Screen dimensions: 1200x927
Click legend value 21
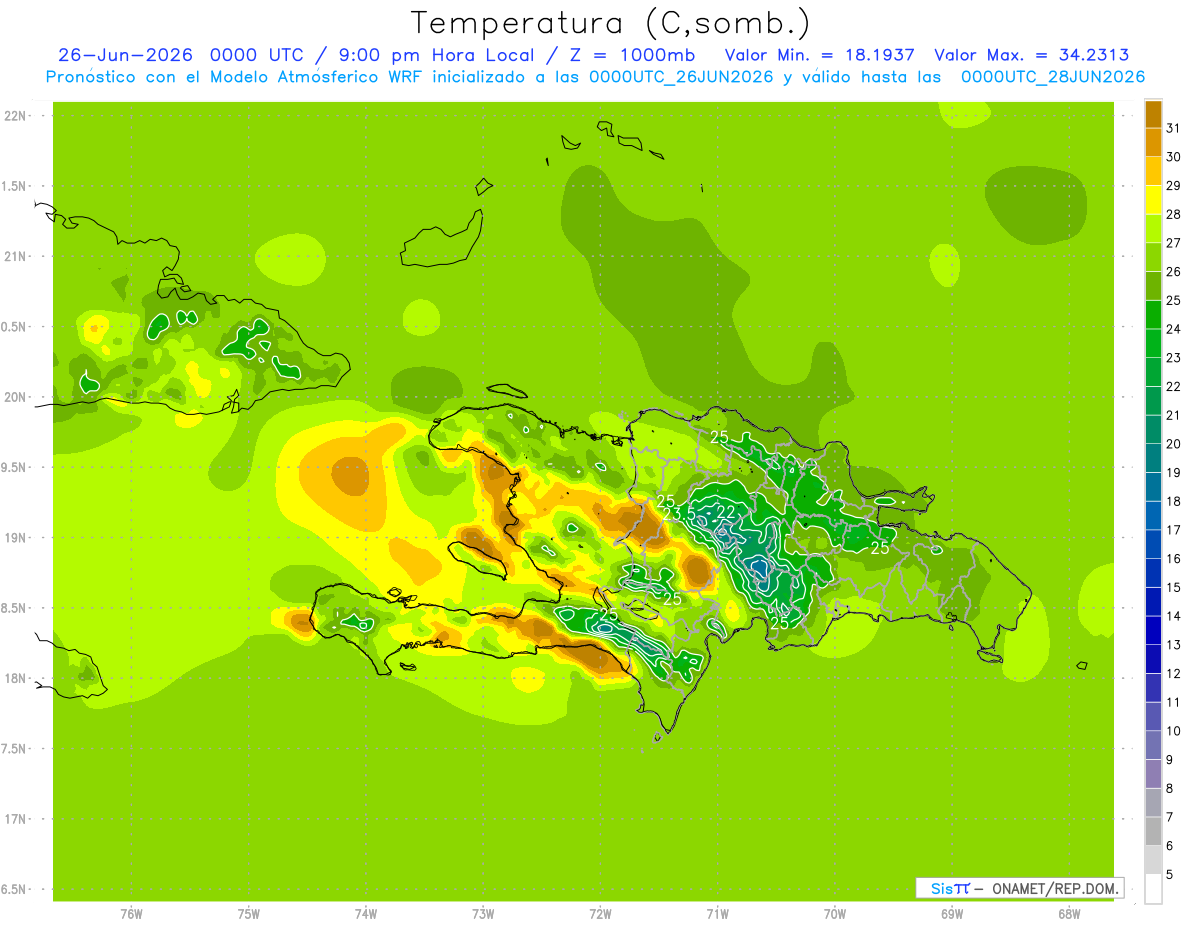[x=1174, y=415]
